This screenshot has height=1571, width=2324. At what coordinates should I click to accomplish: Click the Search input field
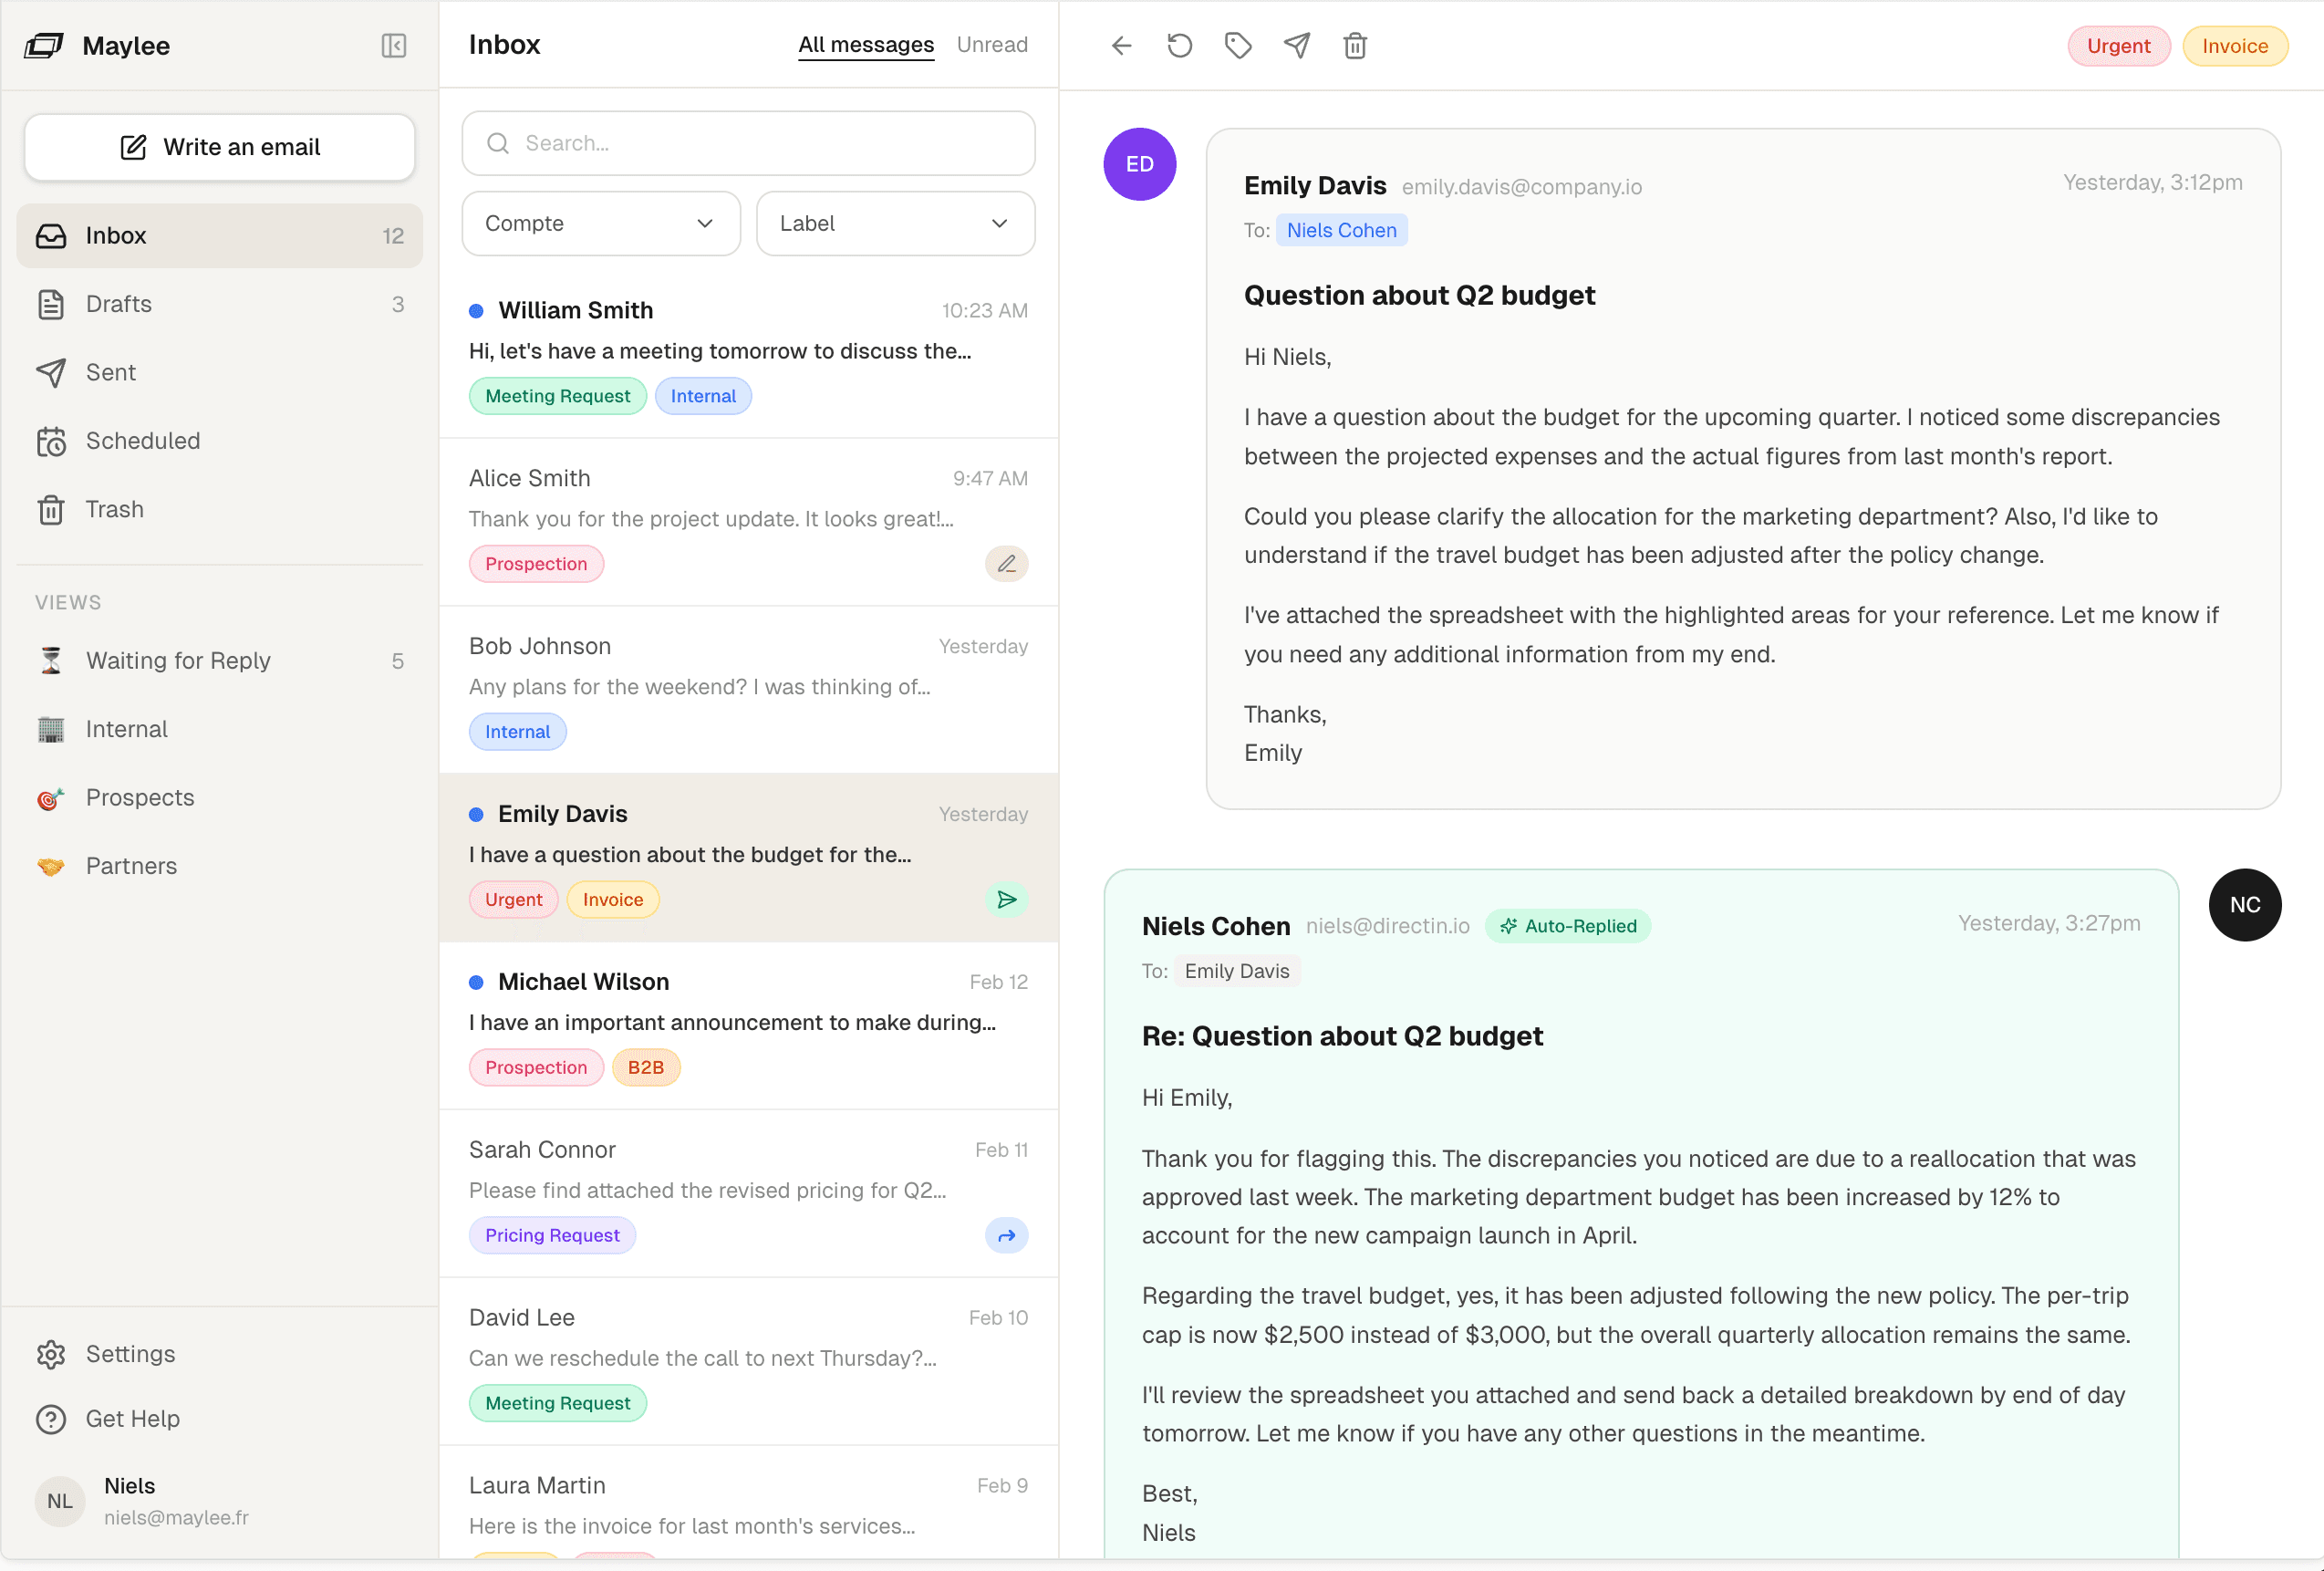click(x=748, y=144)
